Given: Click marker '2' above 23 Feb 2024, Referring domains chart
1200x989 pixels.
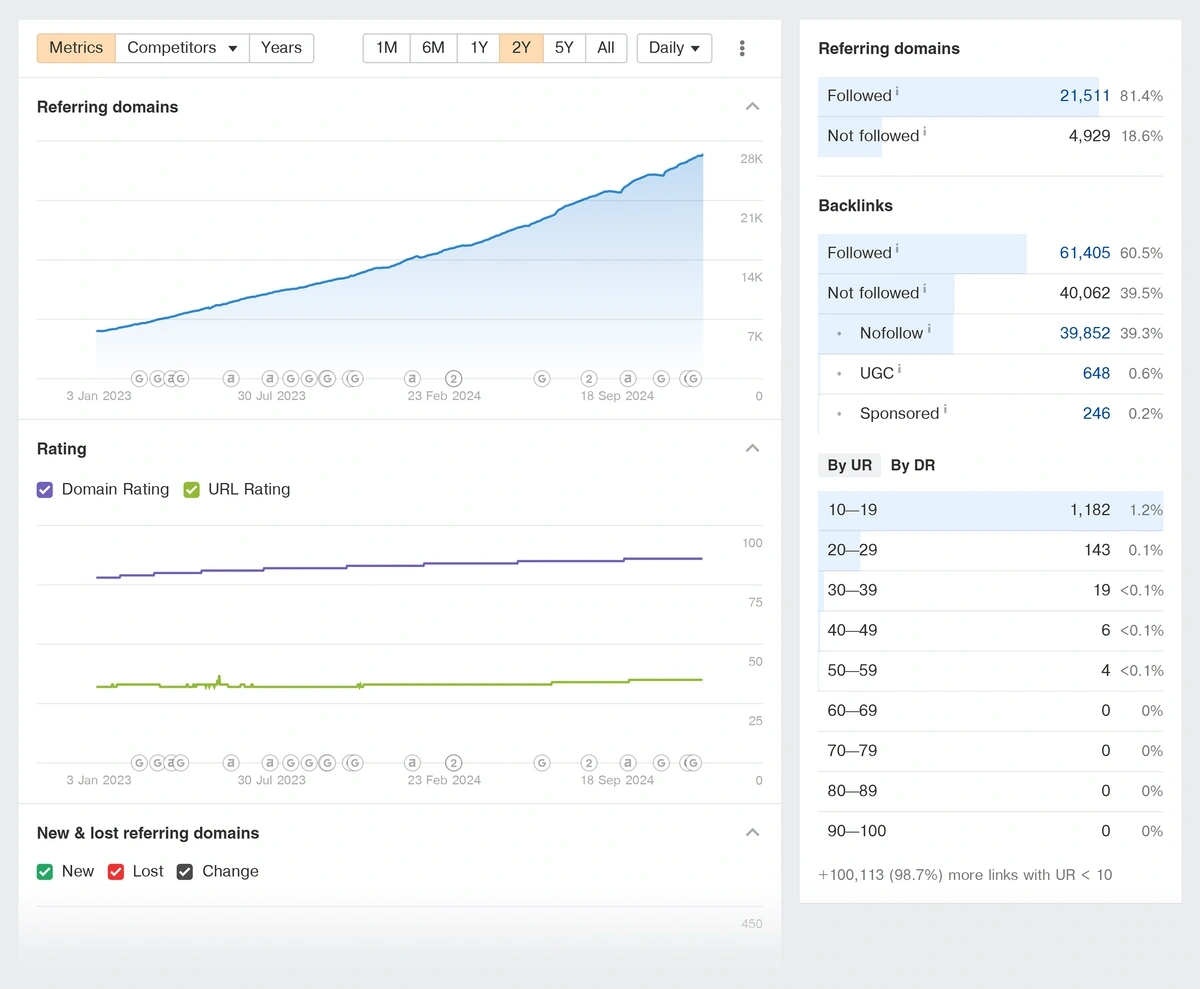Looking at the screenshot, I should [453, 378].
